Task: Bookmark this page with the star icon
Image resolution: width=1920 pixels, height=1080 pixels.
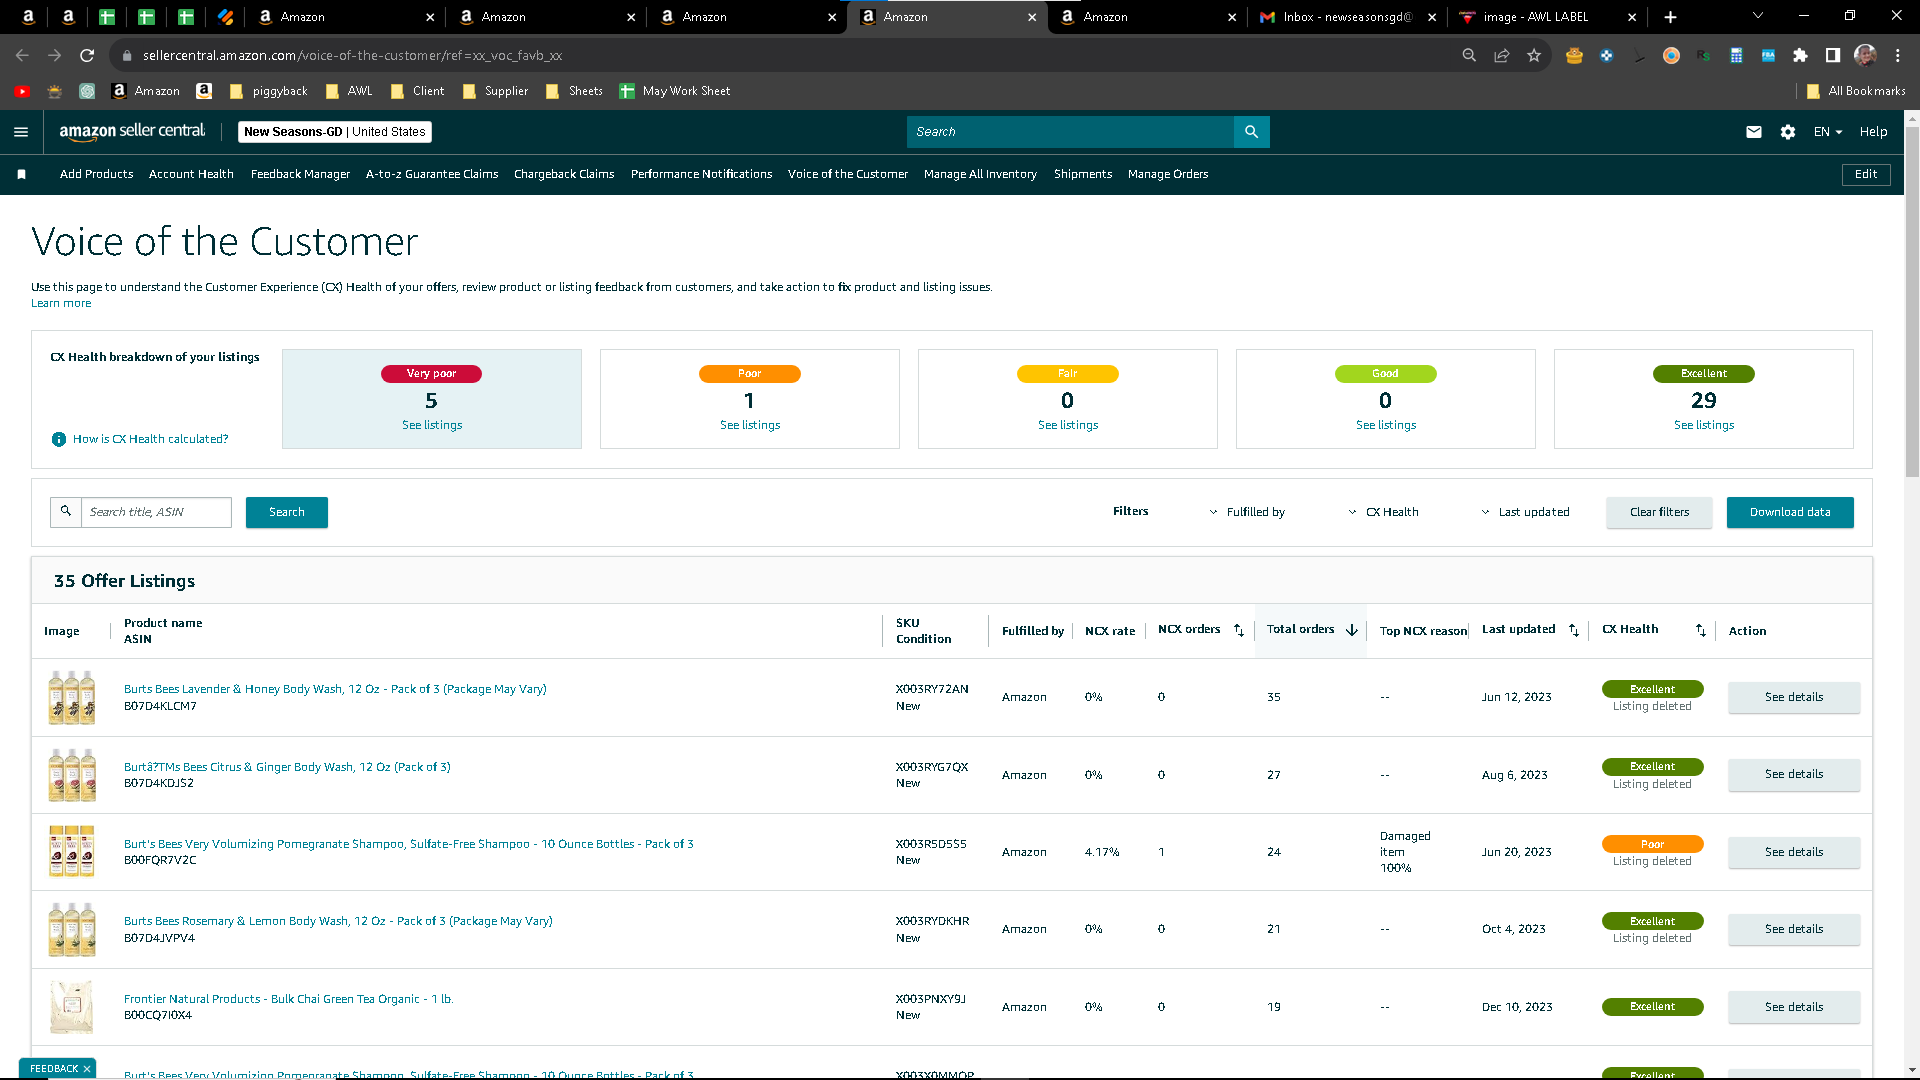Action: 1534,56
